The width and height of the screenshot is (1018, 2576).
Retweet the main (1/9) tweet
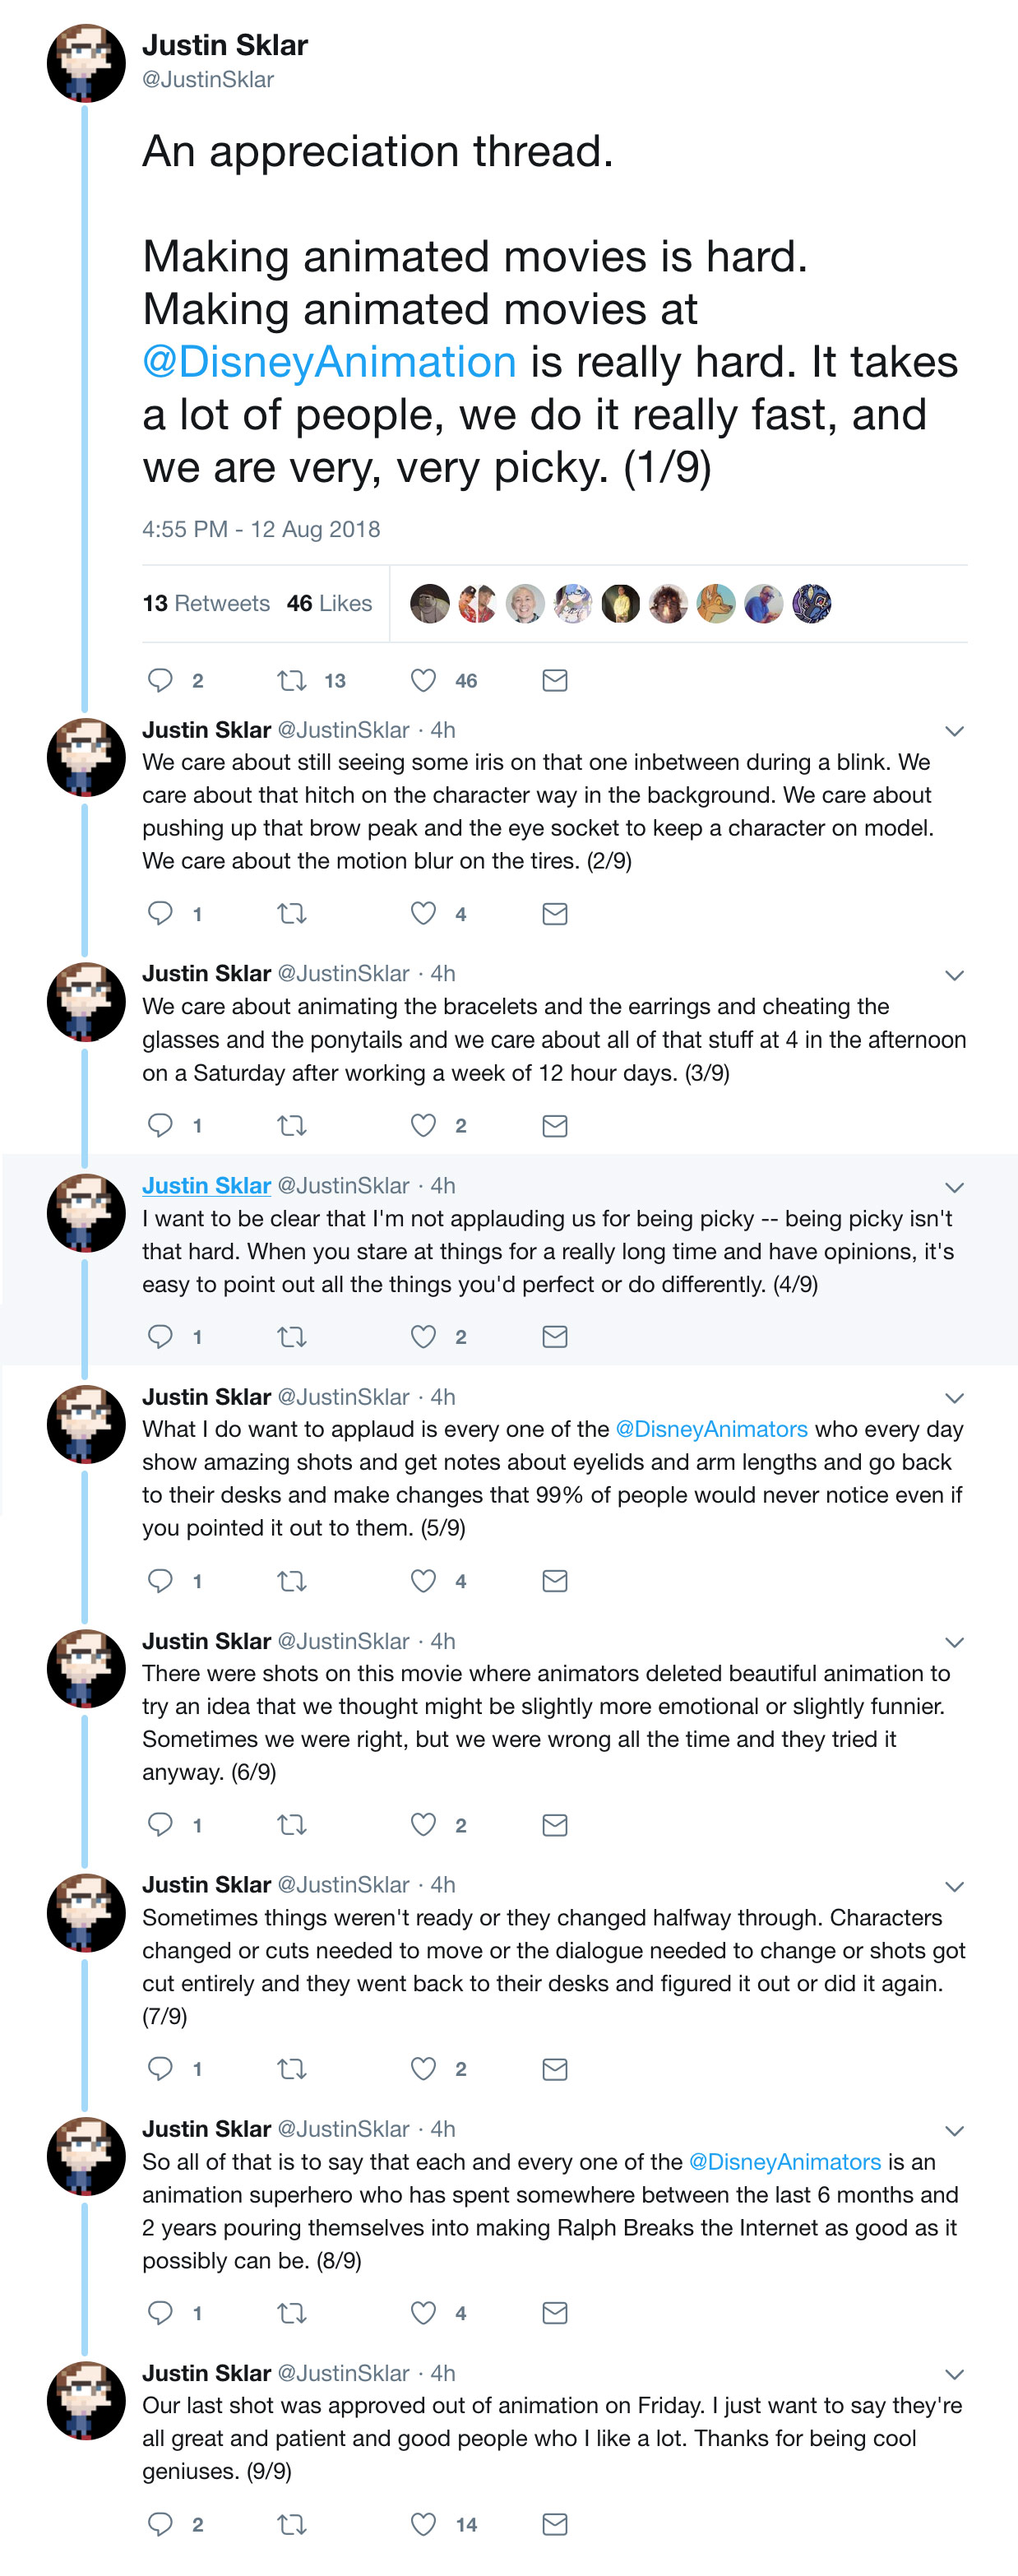292,680
